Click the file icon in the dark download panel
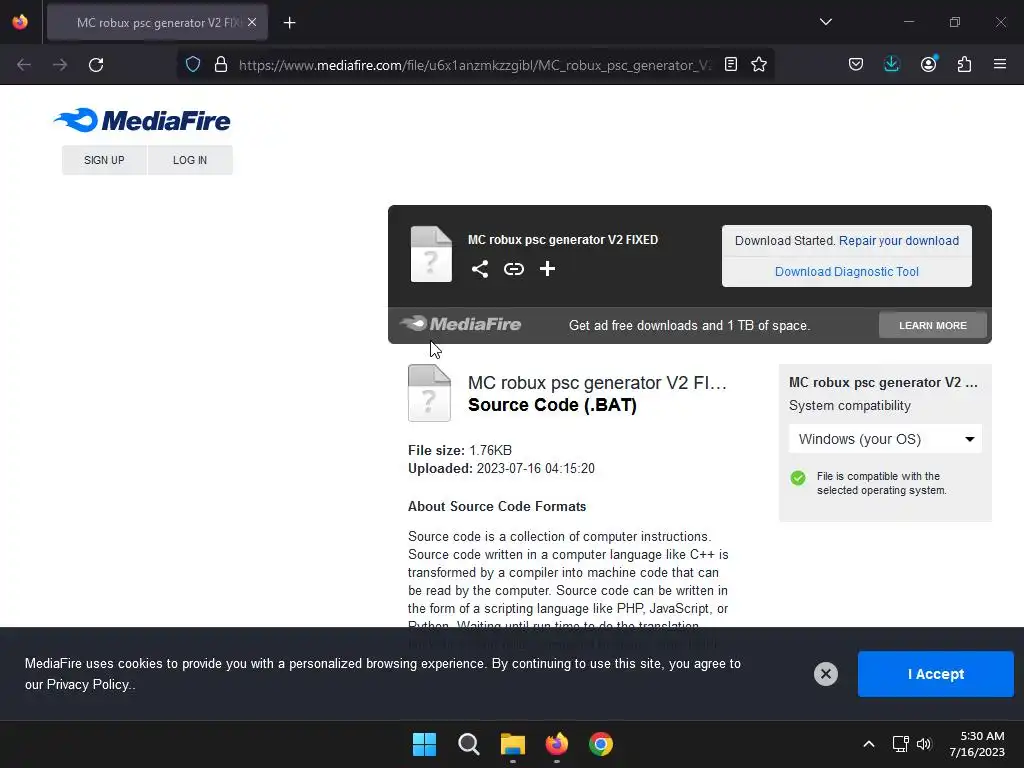The width and height of the screenshot is (1024, 768). point(431,254)
